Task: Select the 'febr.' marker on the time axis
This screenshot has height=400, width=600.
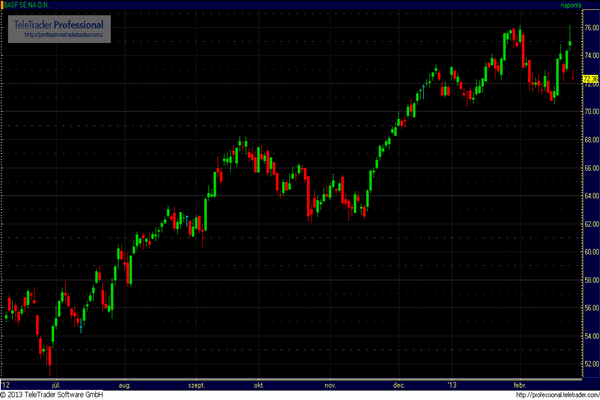Action: click(519, 384)
